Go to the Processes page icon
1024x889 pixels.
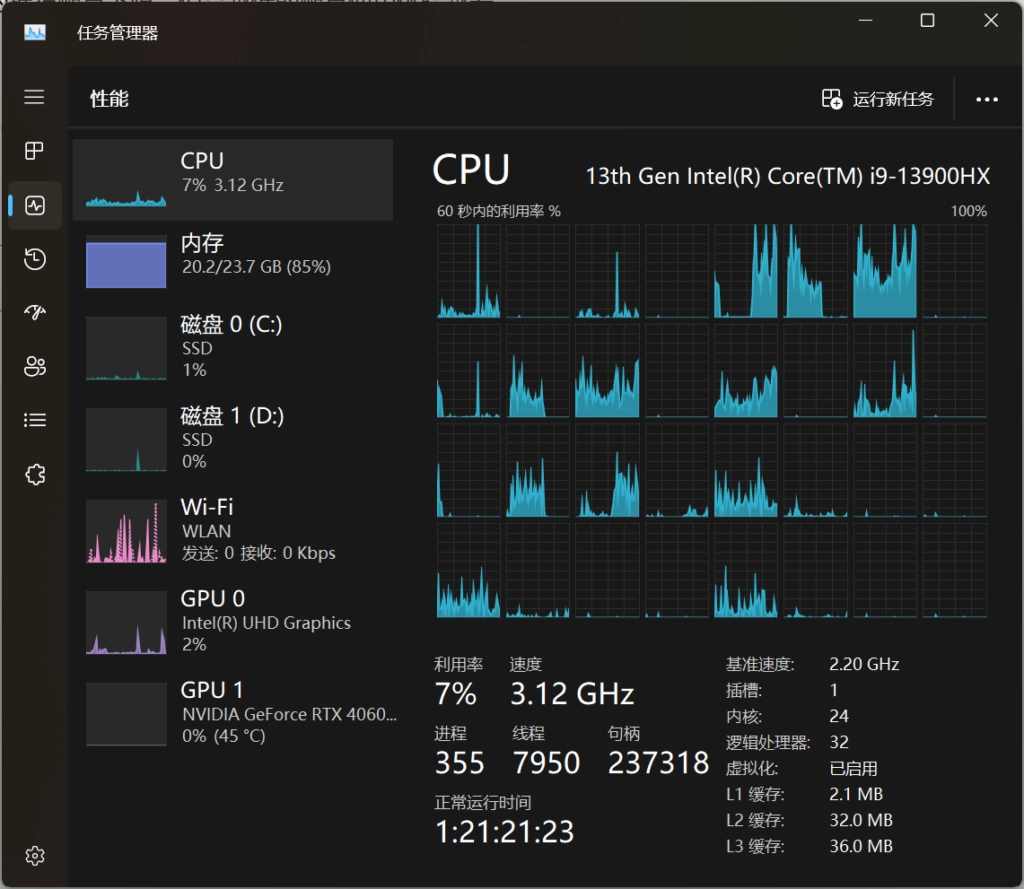click(35, 151)
